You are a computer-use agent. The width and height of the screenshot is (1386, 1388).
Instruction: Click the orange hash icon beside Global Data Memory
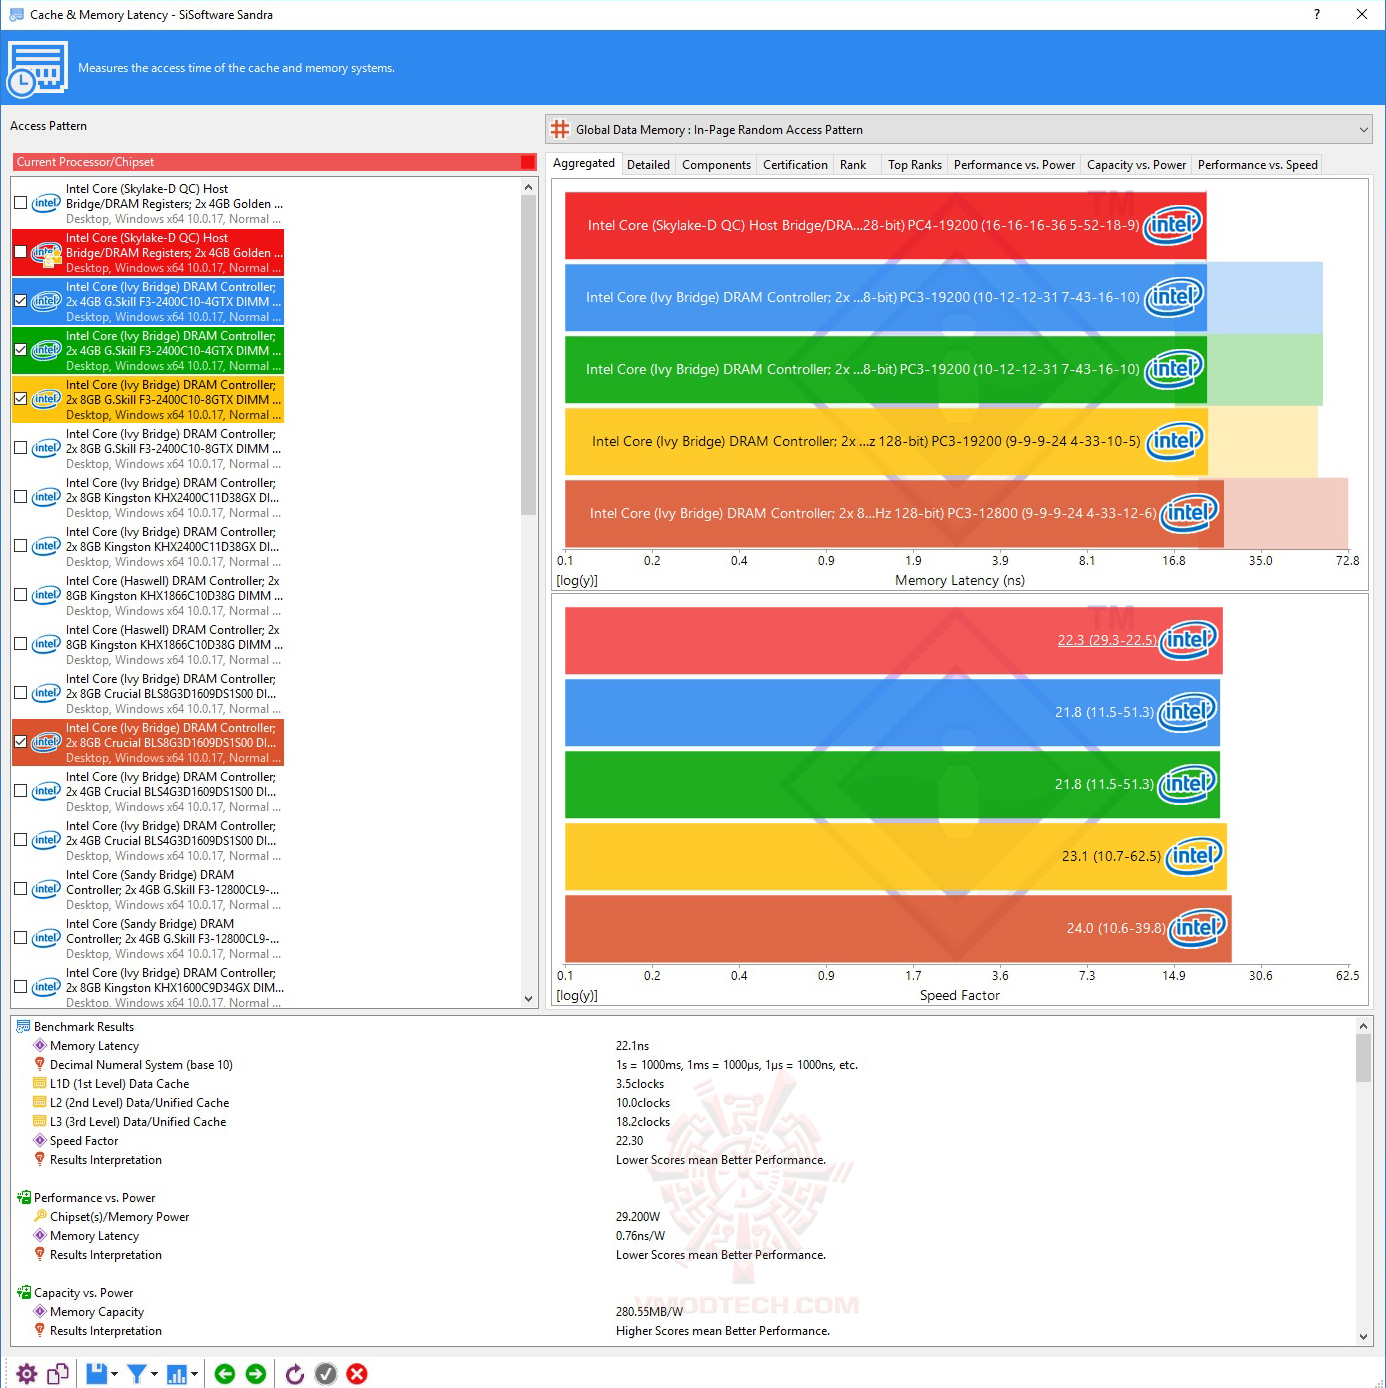pos(560,129)
